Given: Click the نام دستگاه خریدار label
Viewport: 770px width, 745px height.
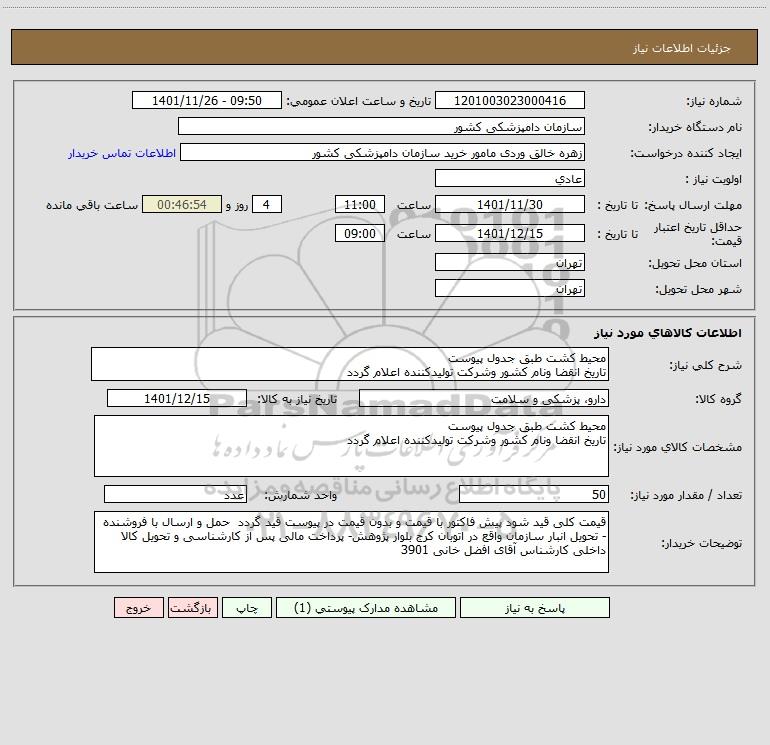Looking at the screenshot, I should pyautogui.click(x=695, y=127).
